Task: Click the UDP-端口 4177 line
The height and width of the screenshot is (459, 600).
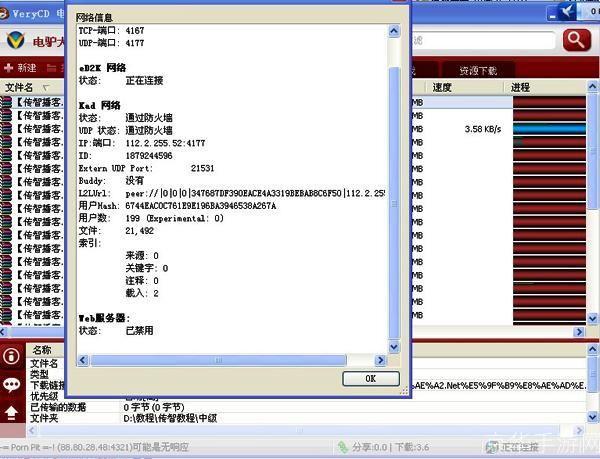Action: point(111,43)
